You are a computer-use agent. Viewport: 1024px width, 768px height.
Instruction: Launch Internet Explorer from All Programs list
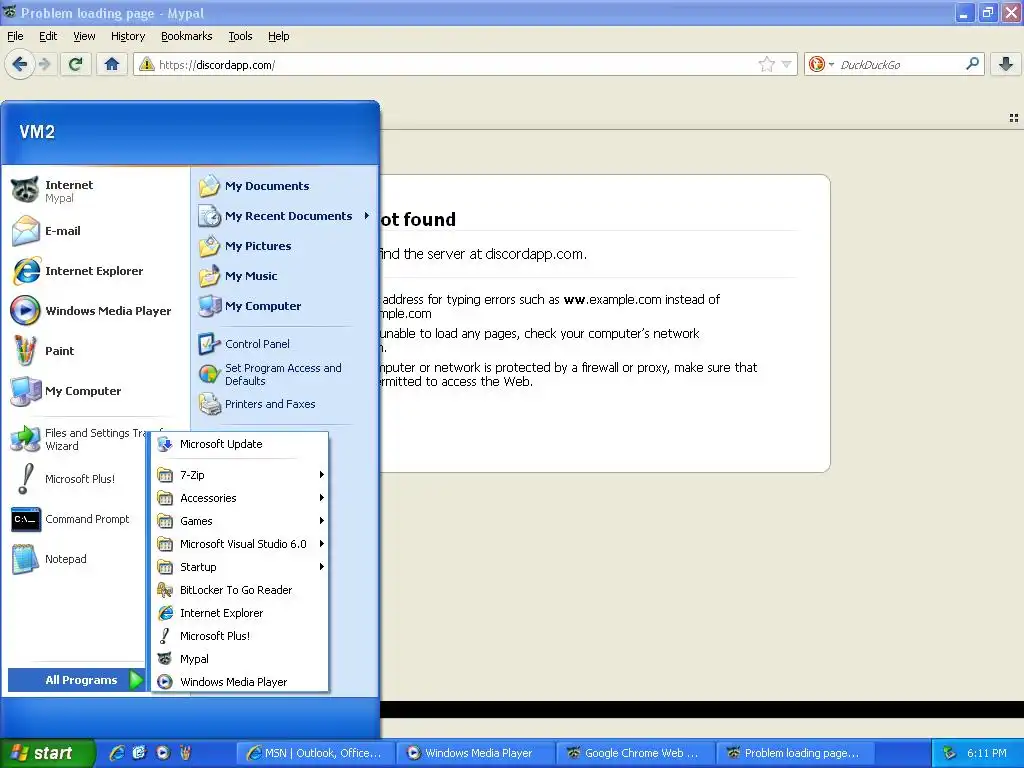tap(240, 613)
